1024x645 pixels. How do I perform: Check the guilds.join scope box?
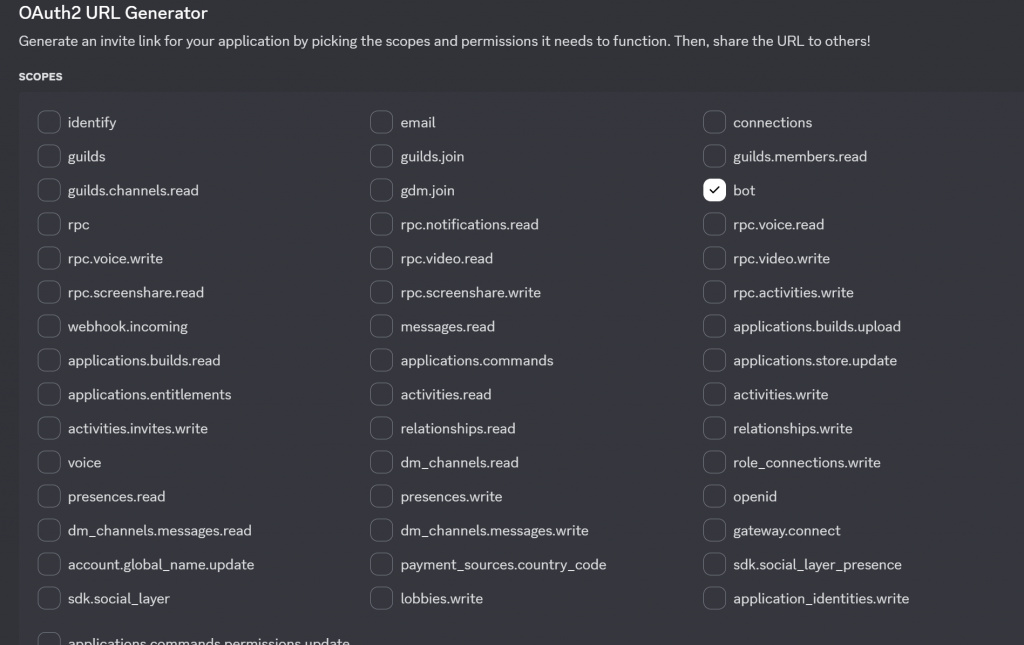[x=382, y=157]
